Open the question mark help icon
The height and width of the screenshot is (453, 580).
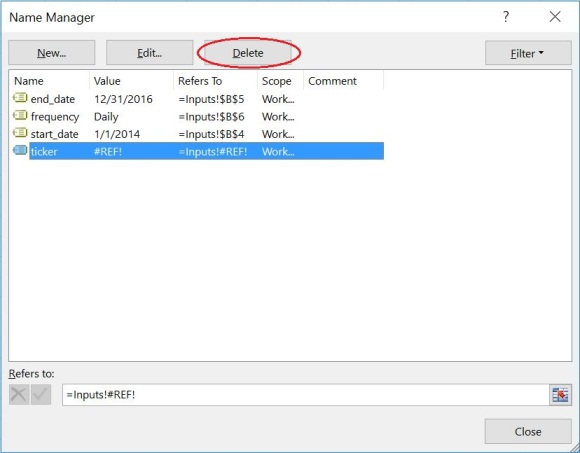506,17
